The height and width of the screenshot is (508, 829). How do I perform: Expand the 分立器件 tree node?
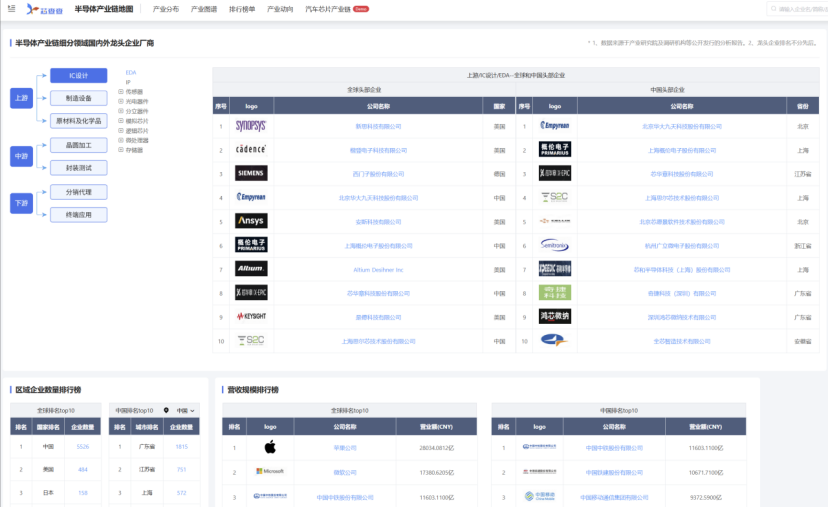(x=121, y=111)
